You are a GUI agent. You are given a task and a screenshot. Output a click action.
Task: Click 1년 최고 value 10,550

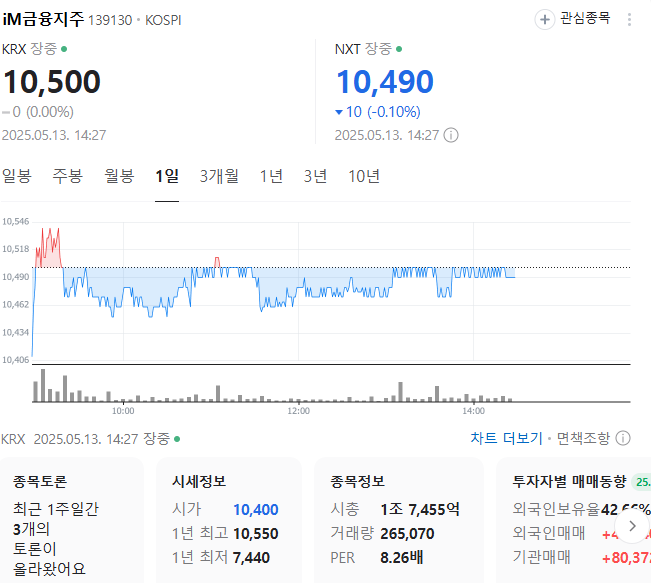pos(255,534)
